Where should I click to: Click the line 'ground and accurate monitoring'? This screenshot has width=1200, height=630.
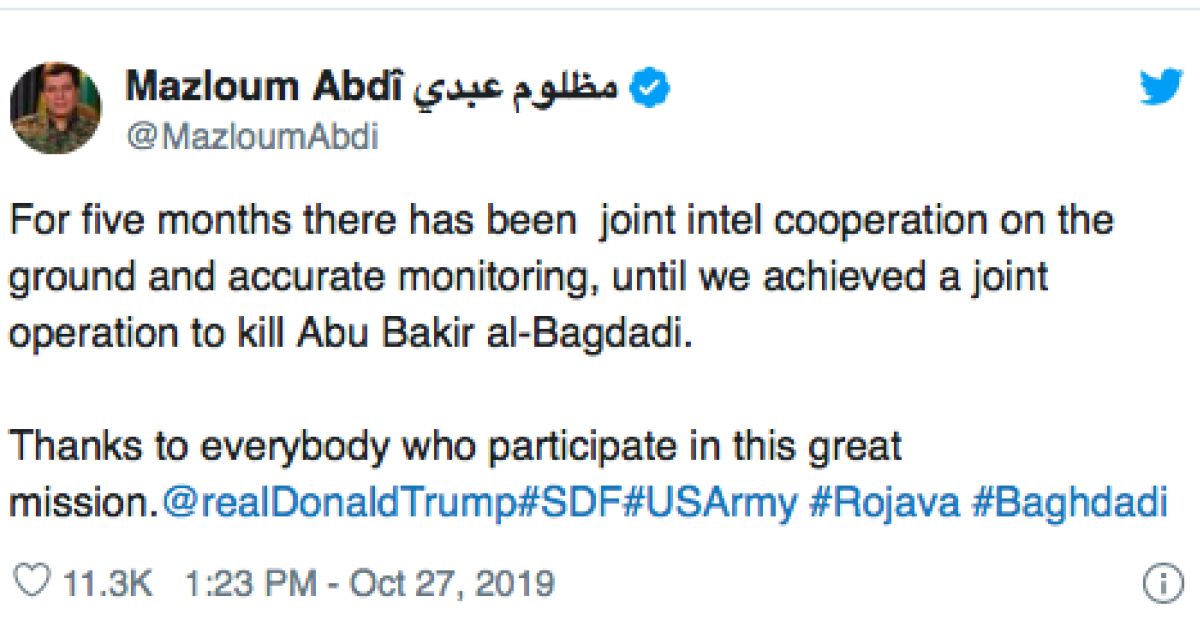tap(529, 276)
